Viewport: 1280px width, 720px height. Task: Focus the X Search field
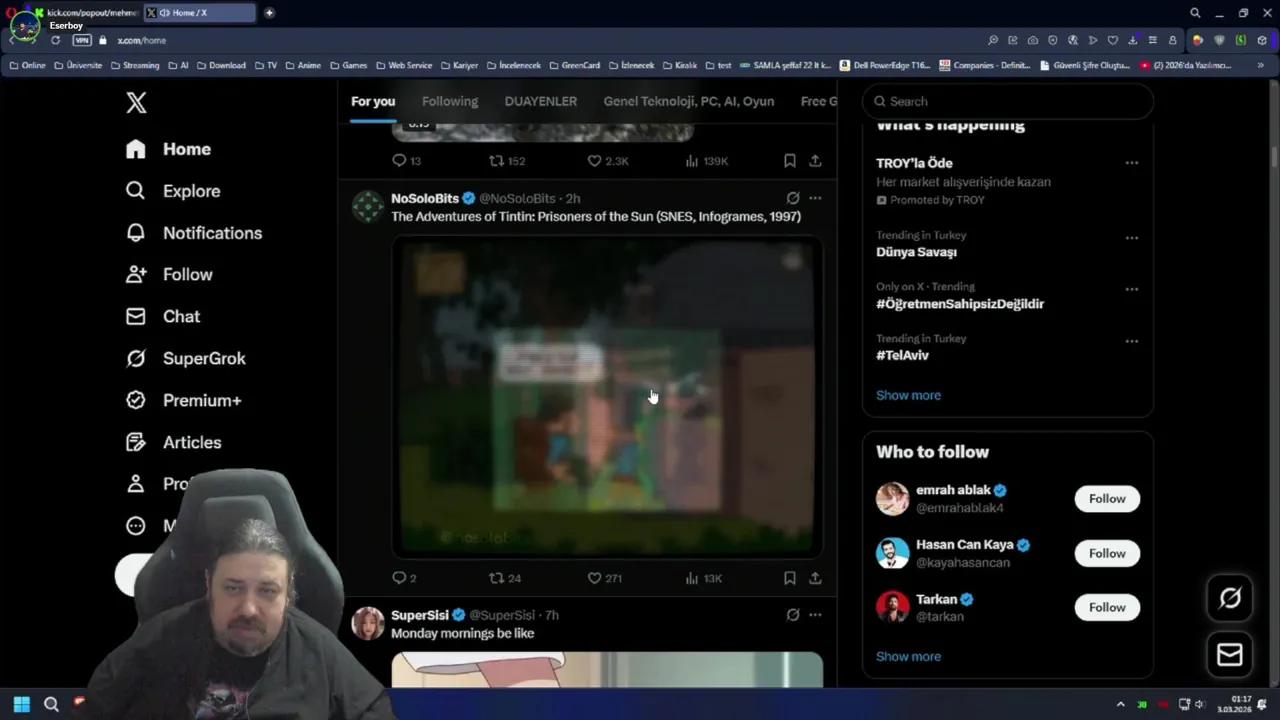pos(1008,101)
